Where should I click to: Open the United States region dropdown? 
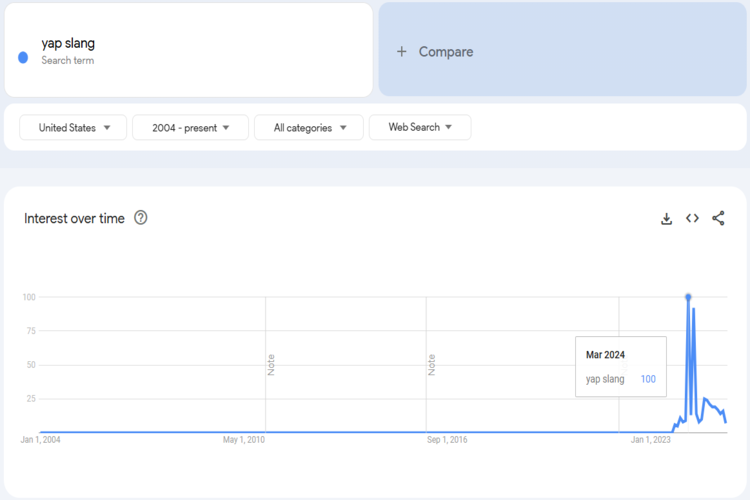(x=73, y=127)
